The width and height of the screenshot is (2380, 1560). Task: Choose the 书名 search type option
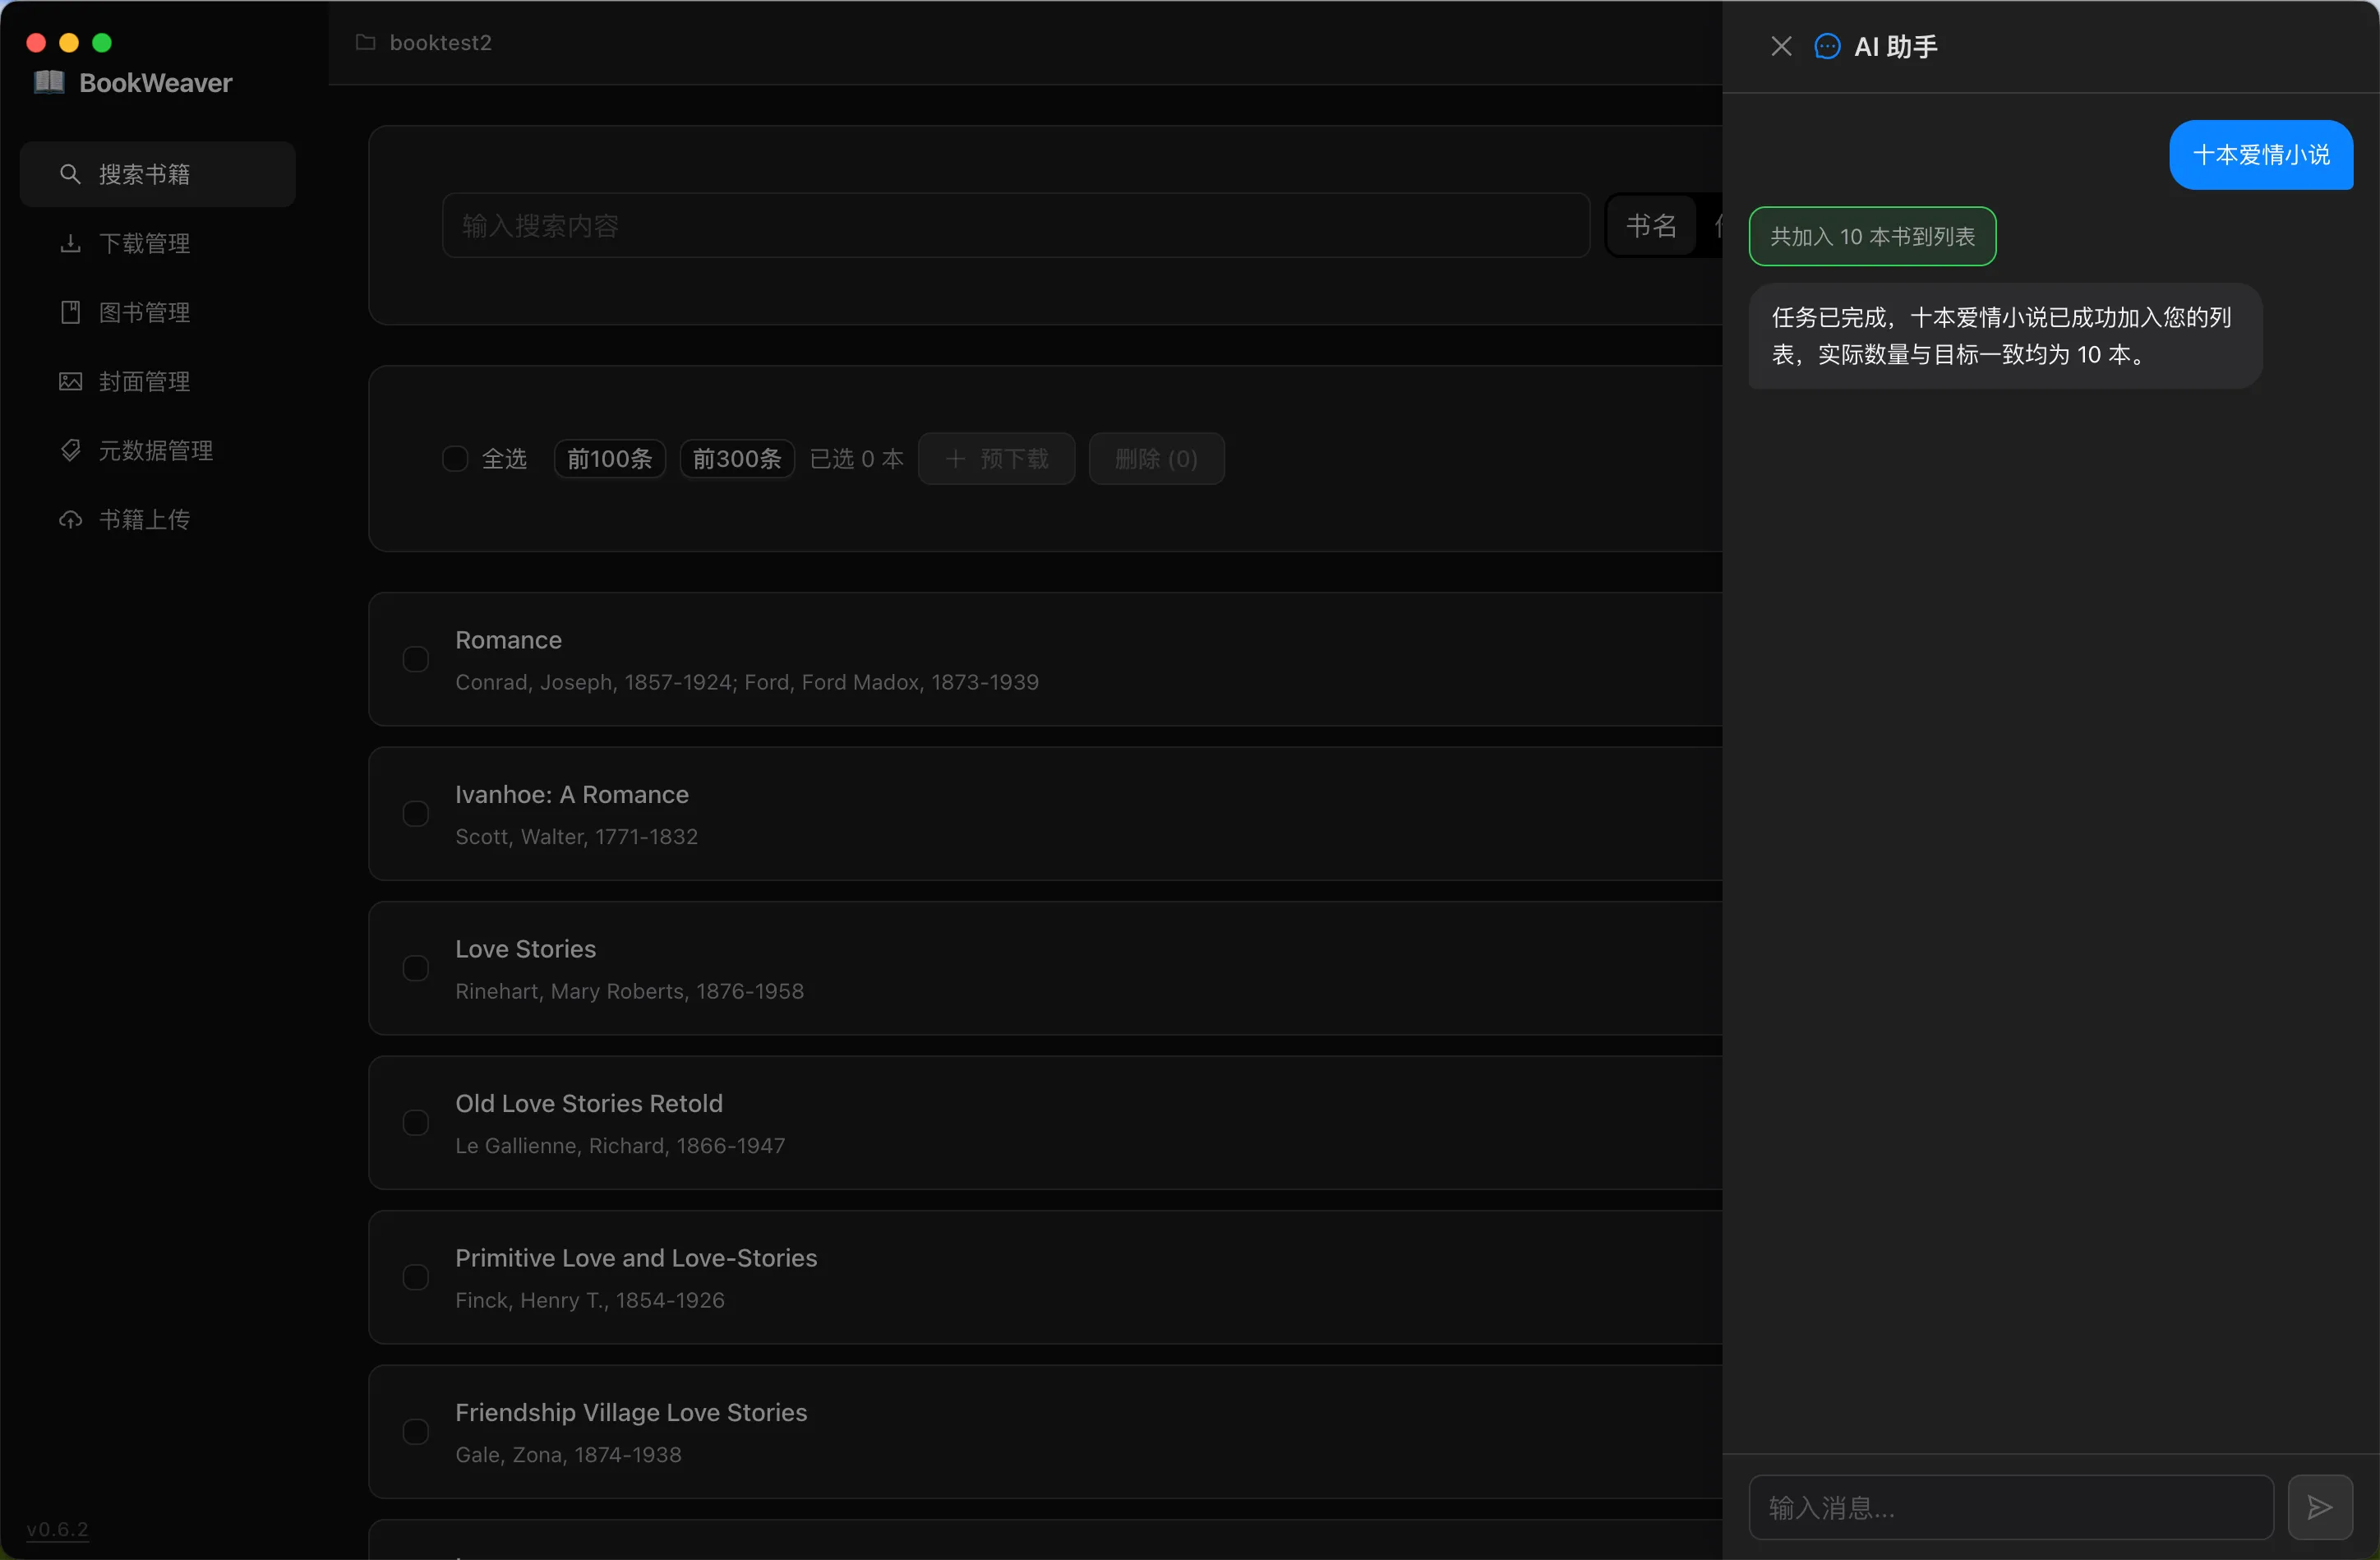pos(1650,226)
